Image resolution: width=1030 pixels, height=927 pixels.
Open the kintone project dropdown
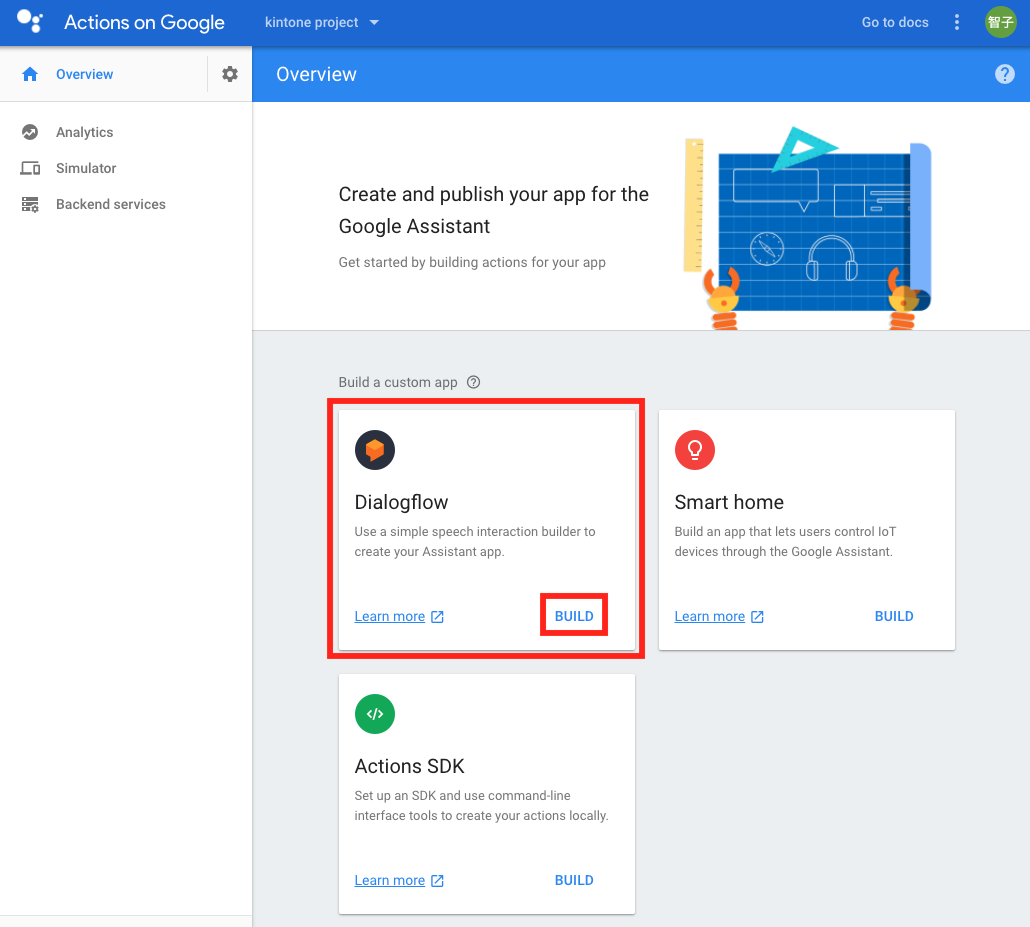click(322, 22)
